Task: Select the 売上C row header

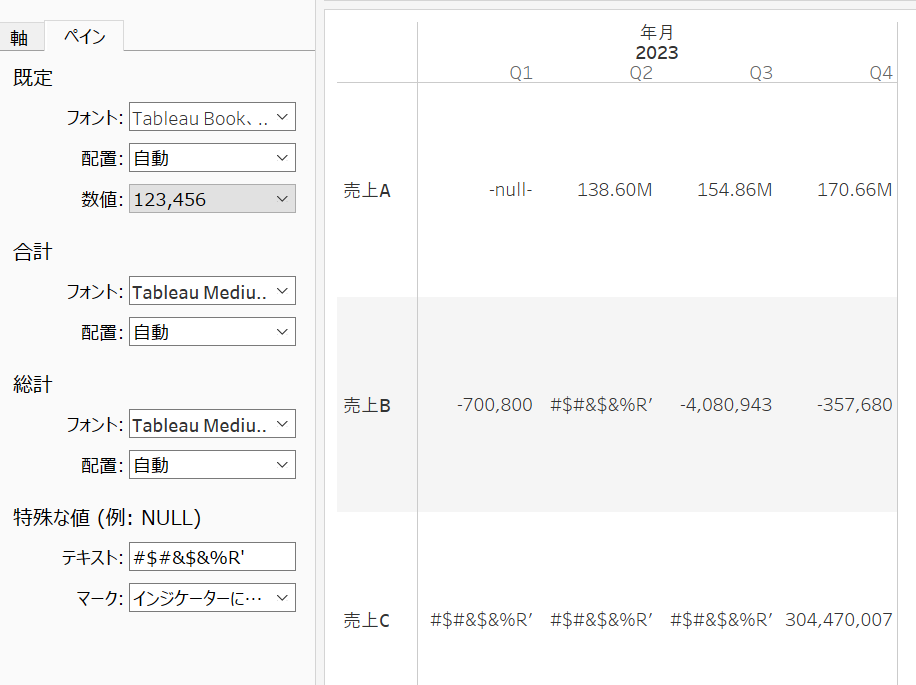Action: pyautogui.click(x=366, y=620)
